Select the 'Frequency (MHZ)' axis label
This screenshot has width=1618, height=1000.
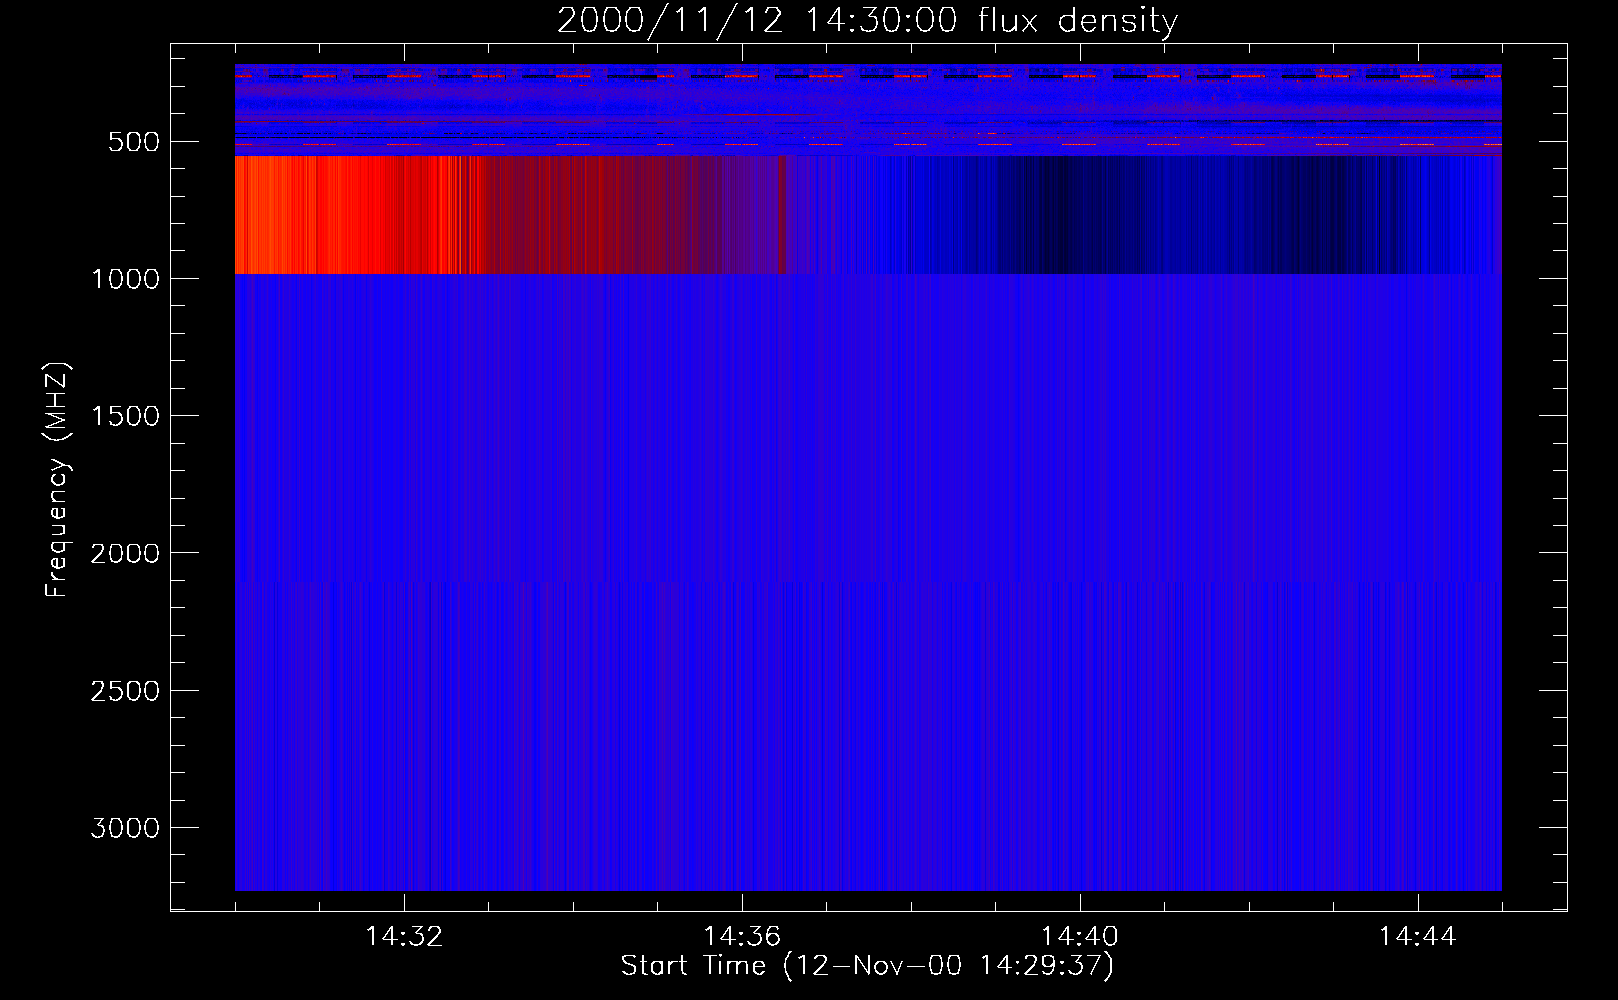pos(57,480)
